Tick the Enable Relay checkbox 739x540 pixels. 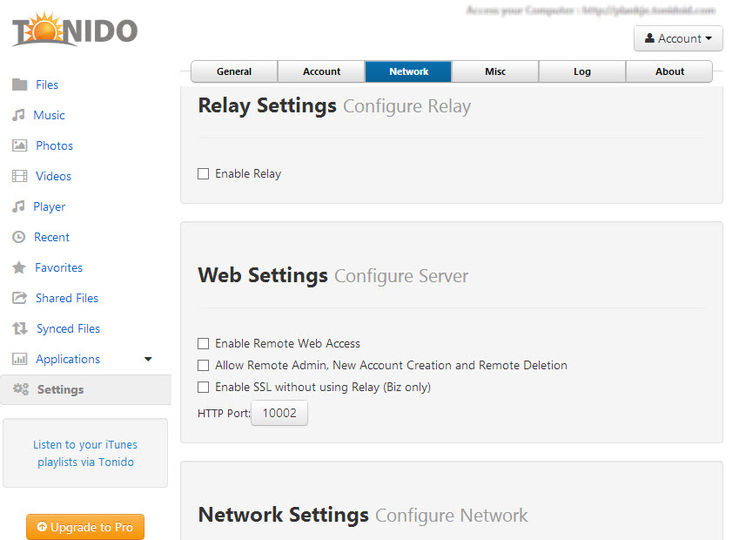click(203, 174)
